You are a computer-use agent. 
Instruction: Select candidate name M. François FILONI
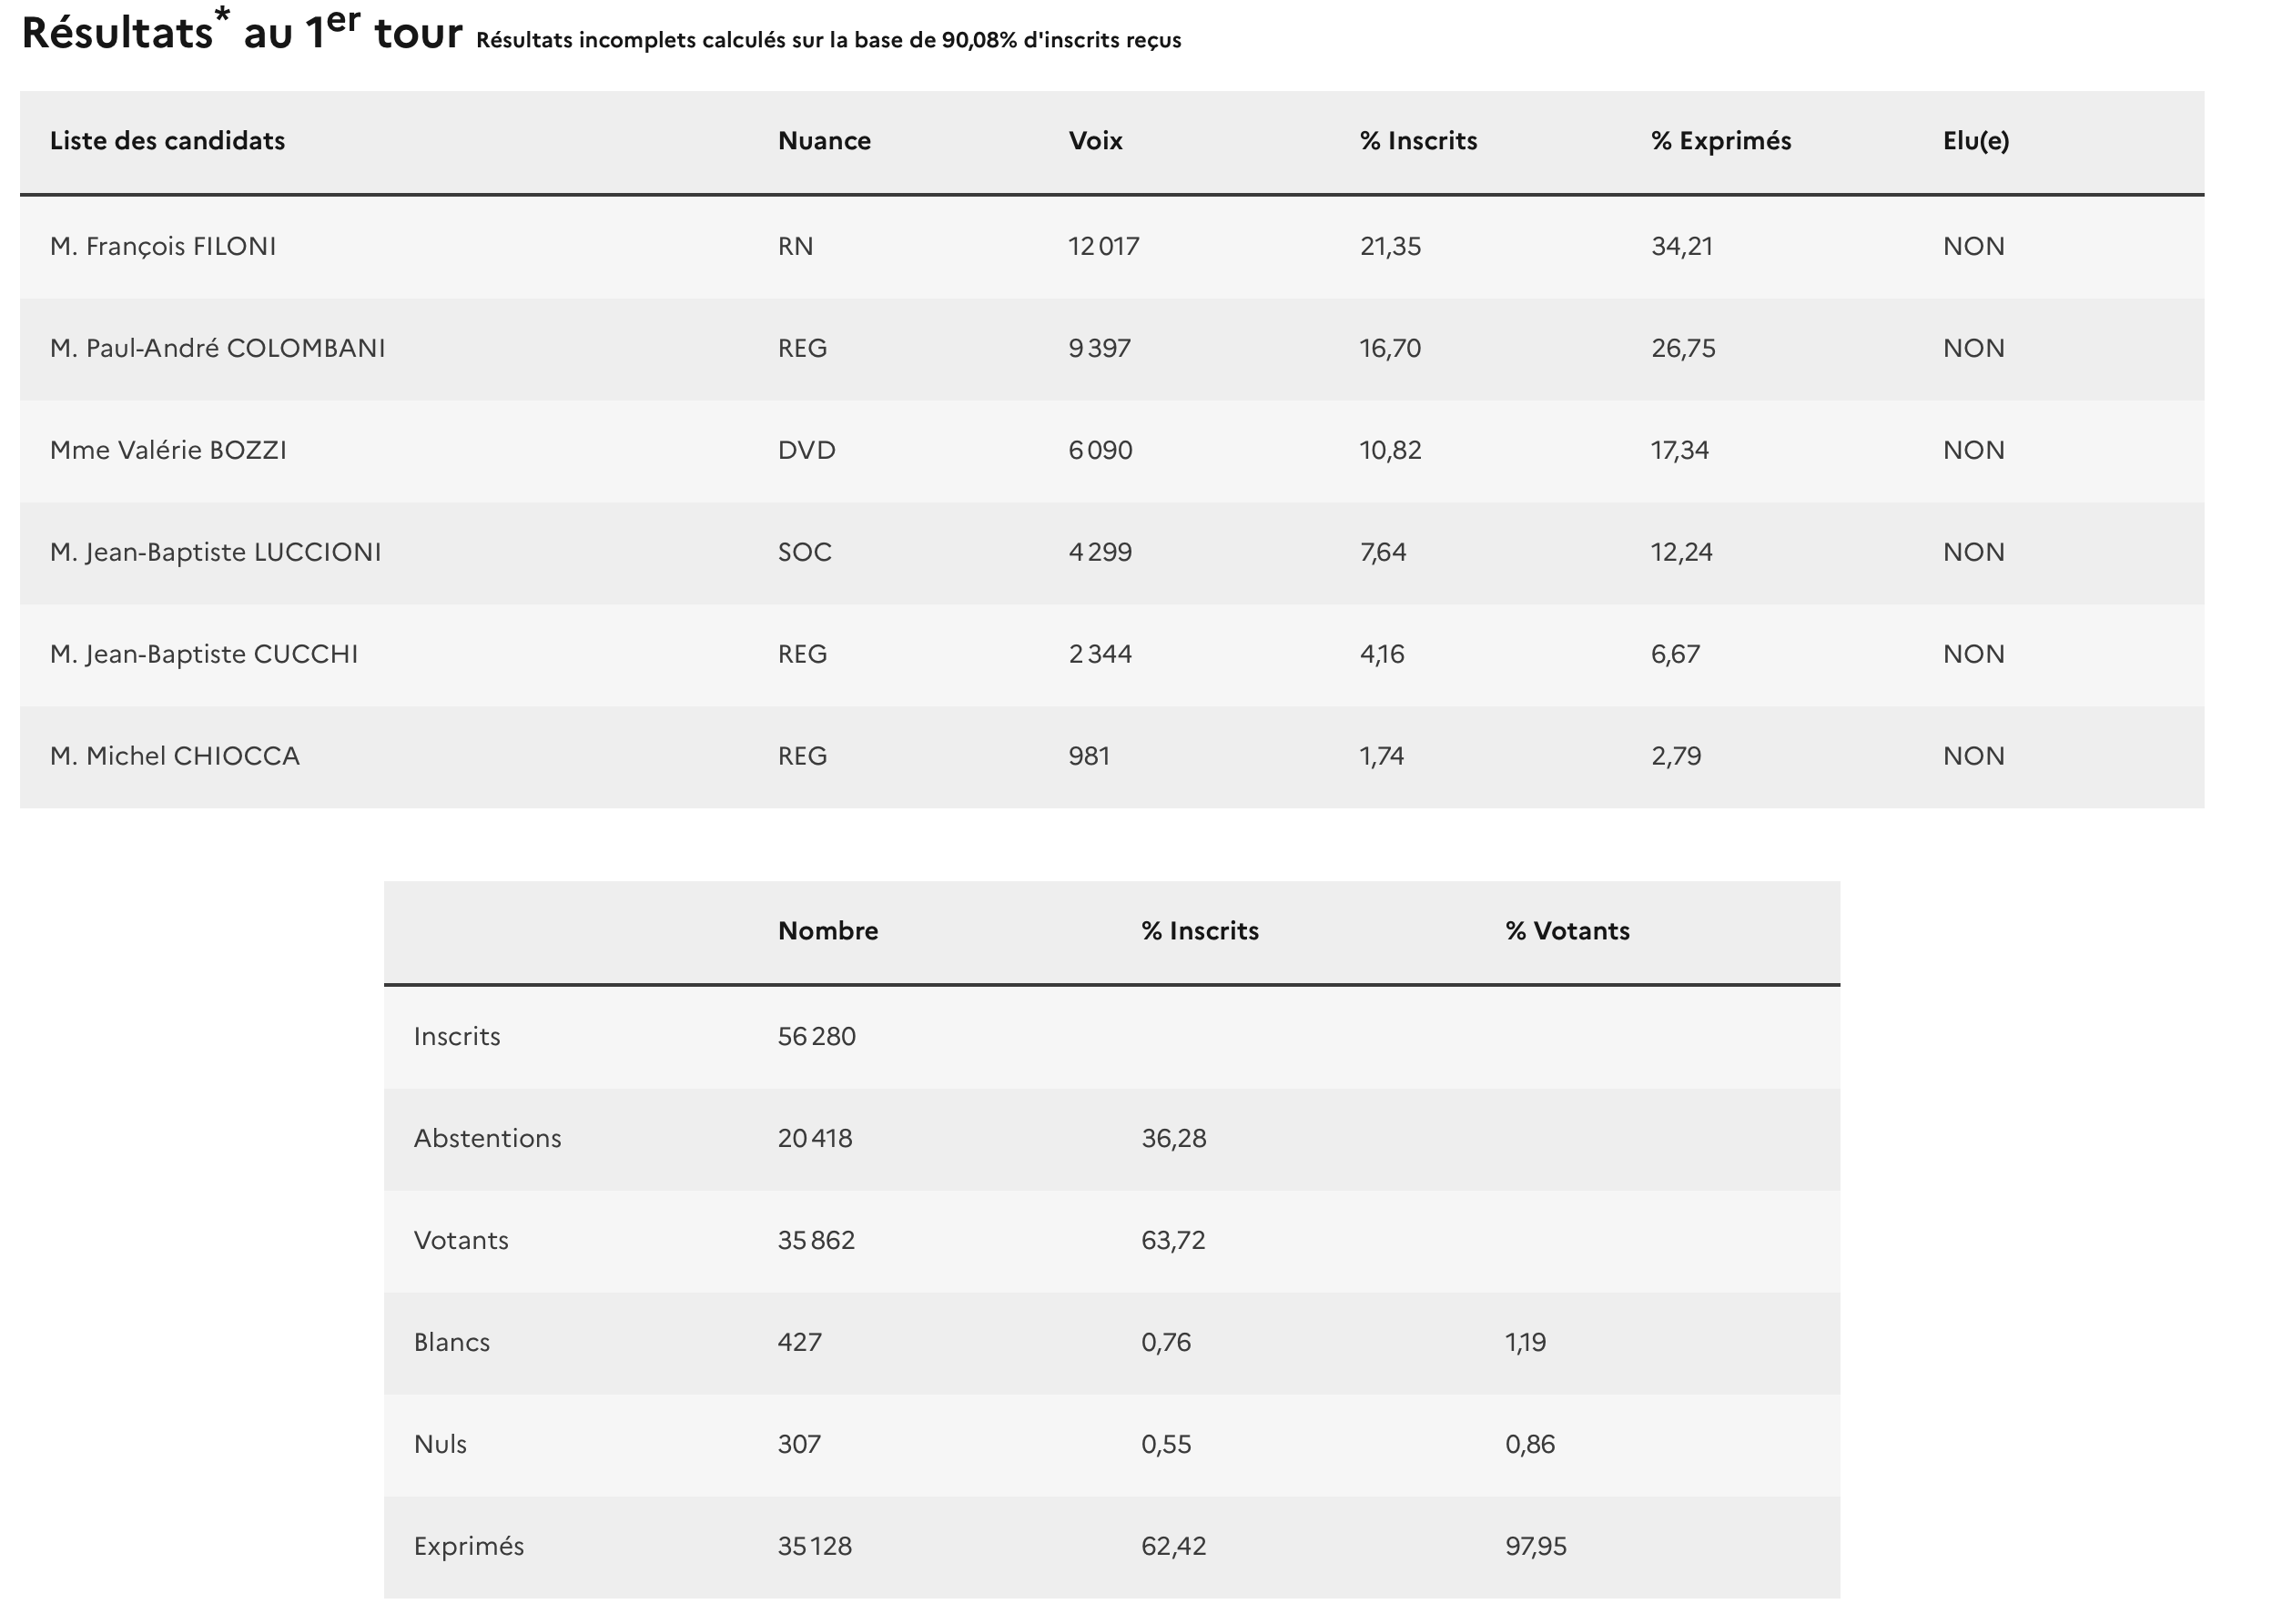point(163,246)
